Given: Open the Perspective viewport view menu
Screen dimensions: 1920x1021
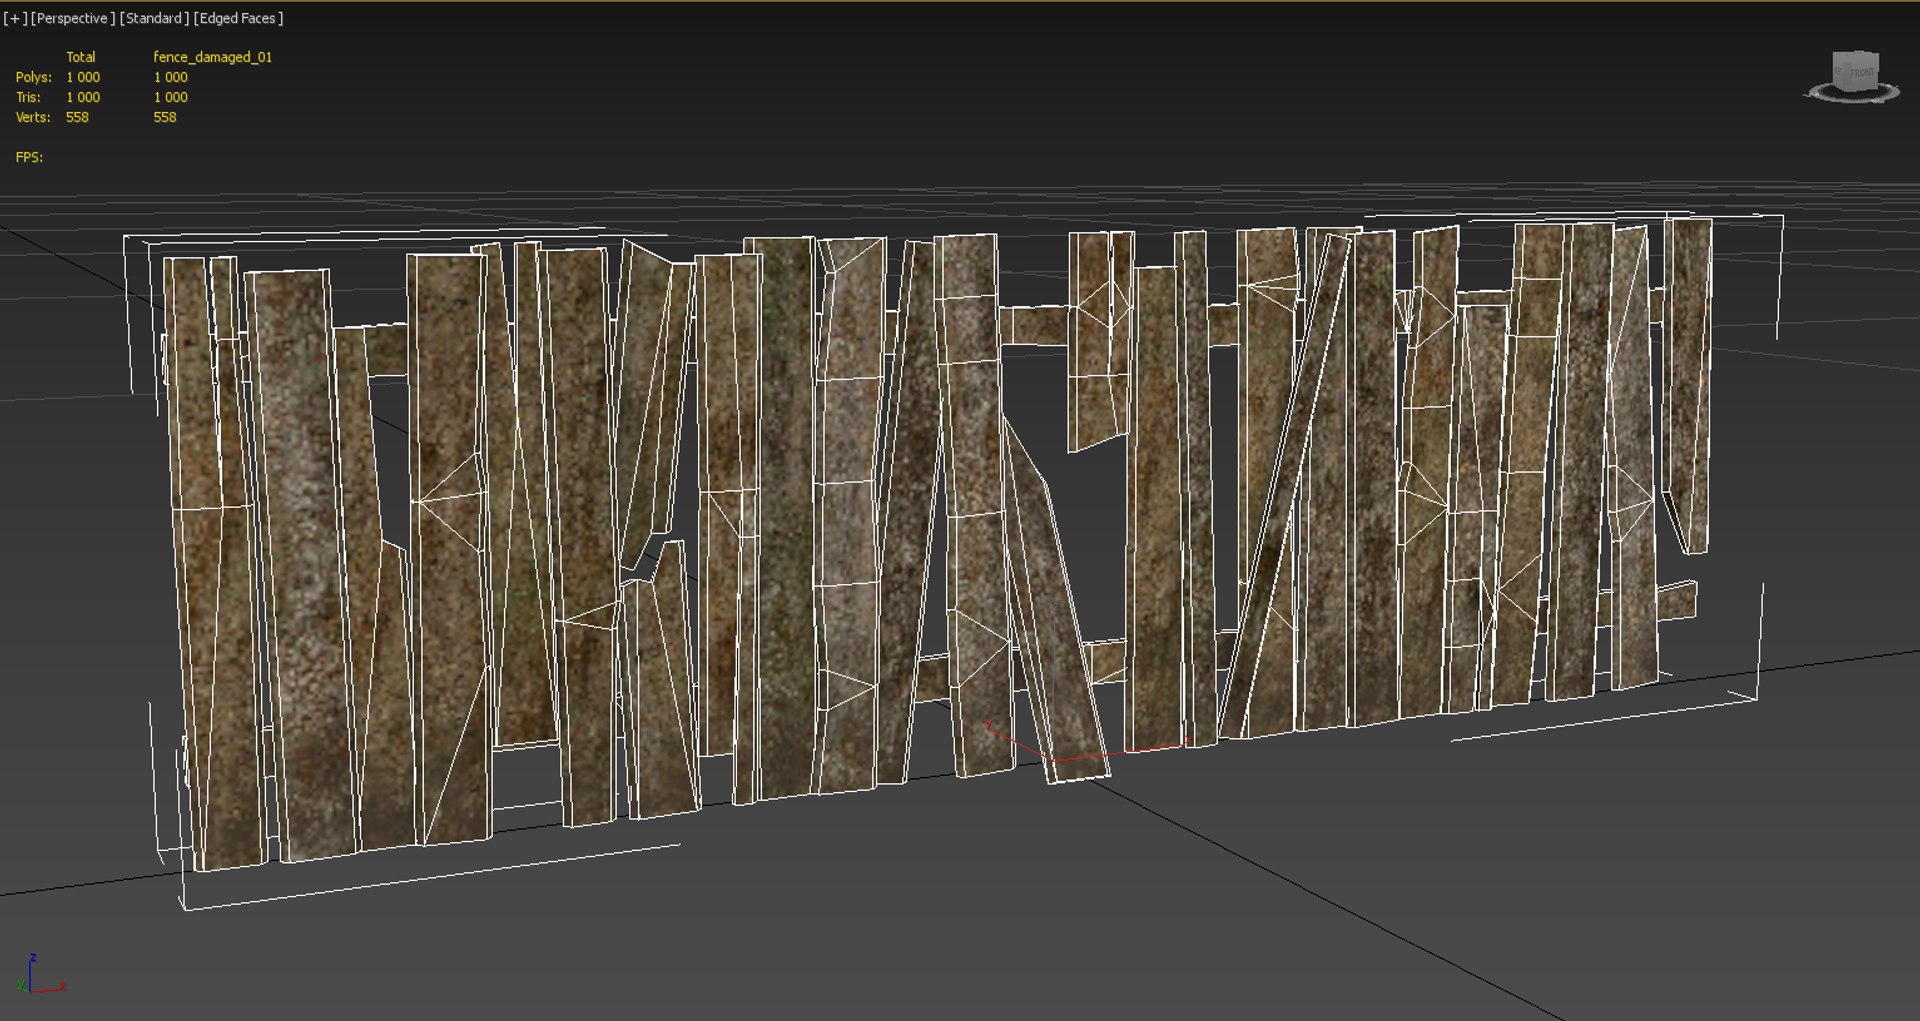Looking at the screenshot, I should coord(72,18).
